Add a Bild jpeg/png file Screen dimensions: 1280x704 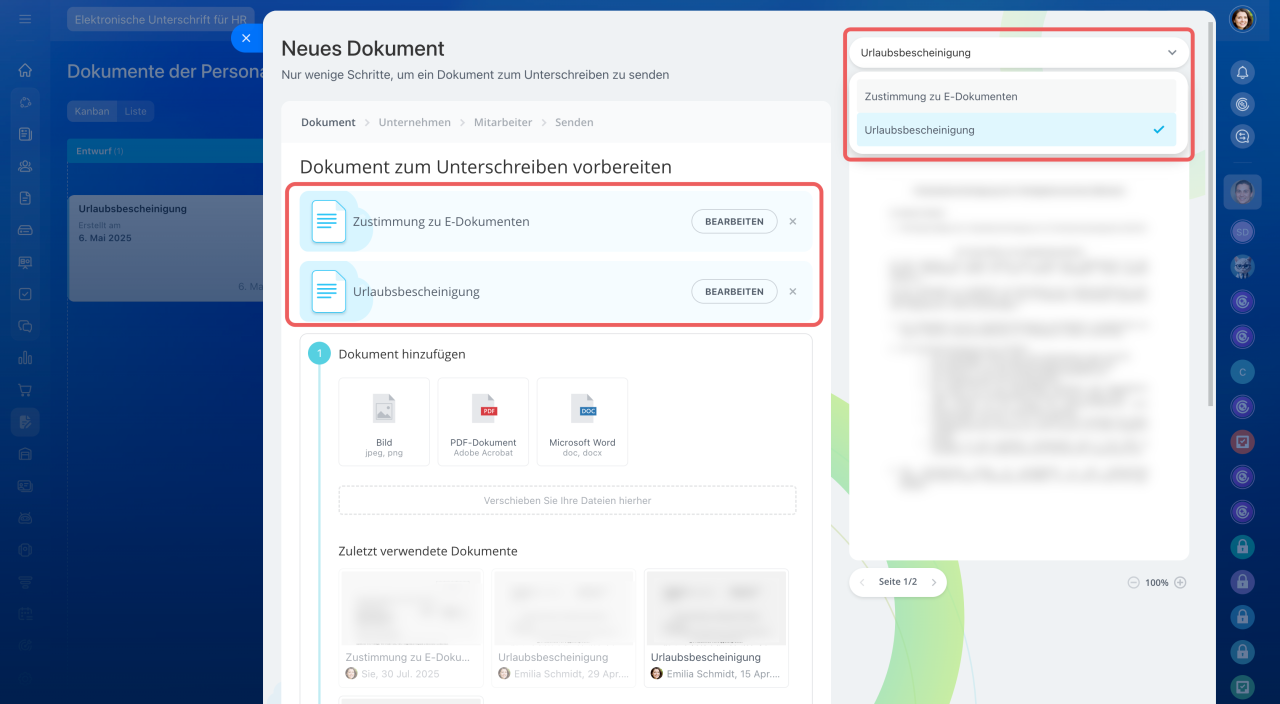[384, 422]
